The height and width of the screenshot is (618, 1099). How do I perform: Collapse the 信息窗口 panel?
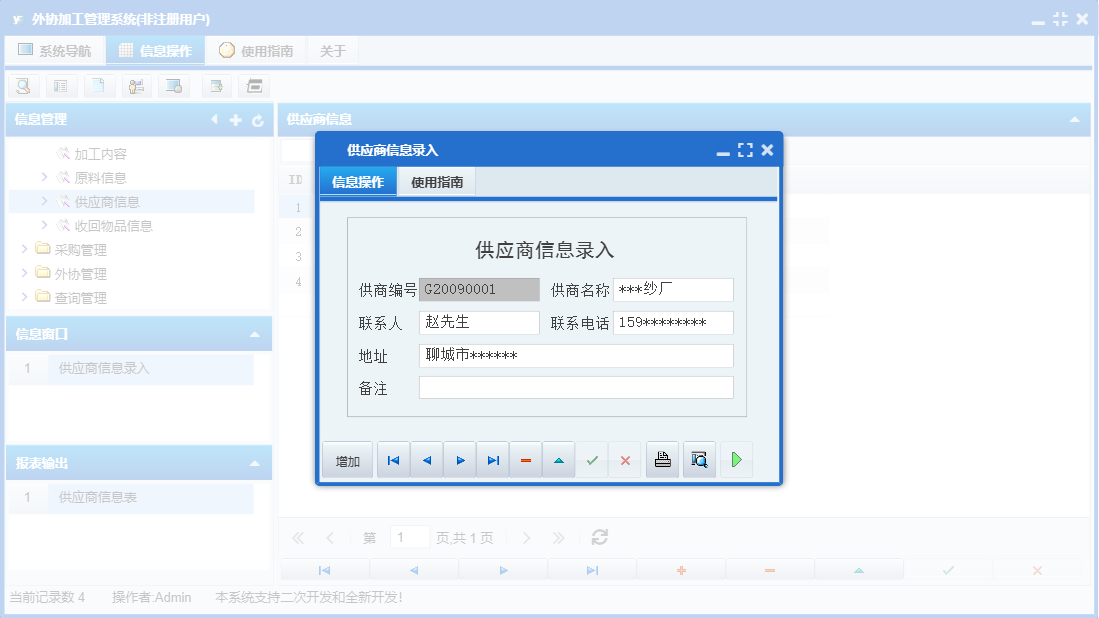point(257,333)
